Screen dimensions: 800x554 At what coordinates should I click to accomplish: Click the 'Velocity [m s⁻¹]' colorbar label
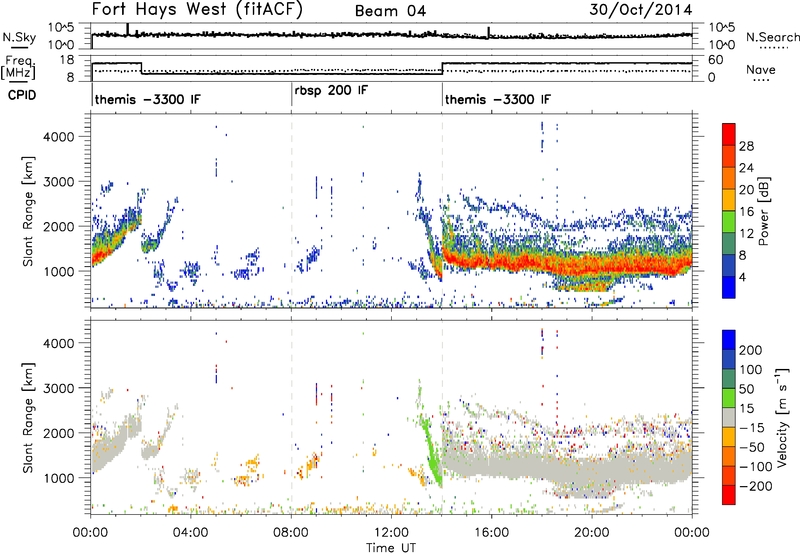(783, 417)
